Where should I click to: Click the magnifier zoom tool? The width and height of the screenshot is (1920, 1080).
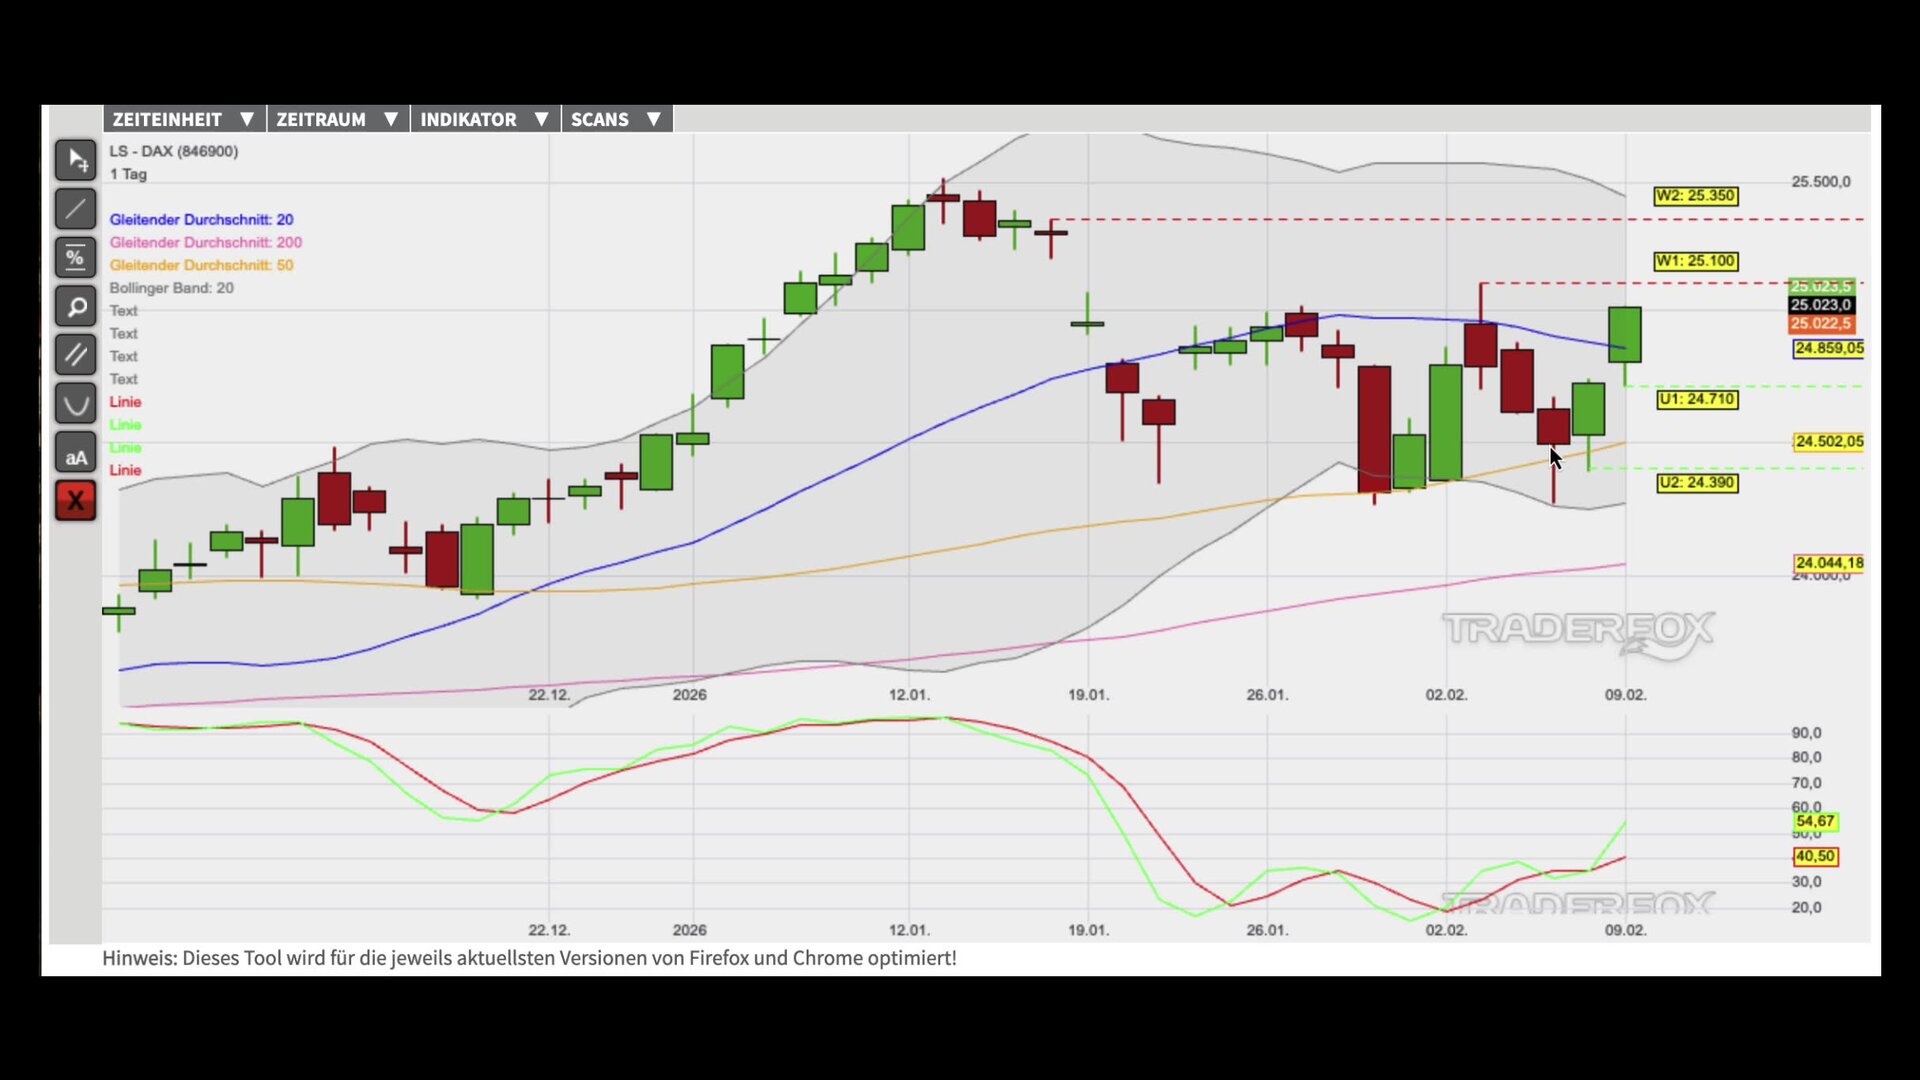point(76,307)
